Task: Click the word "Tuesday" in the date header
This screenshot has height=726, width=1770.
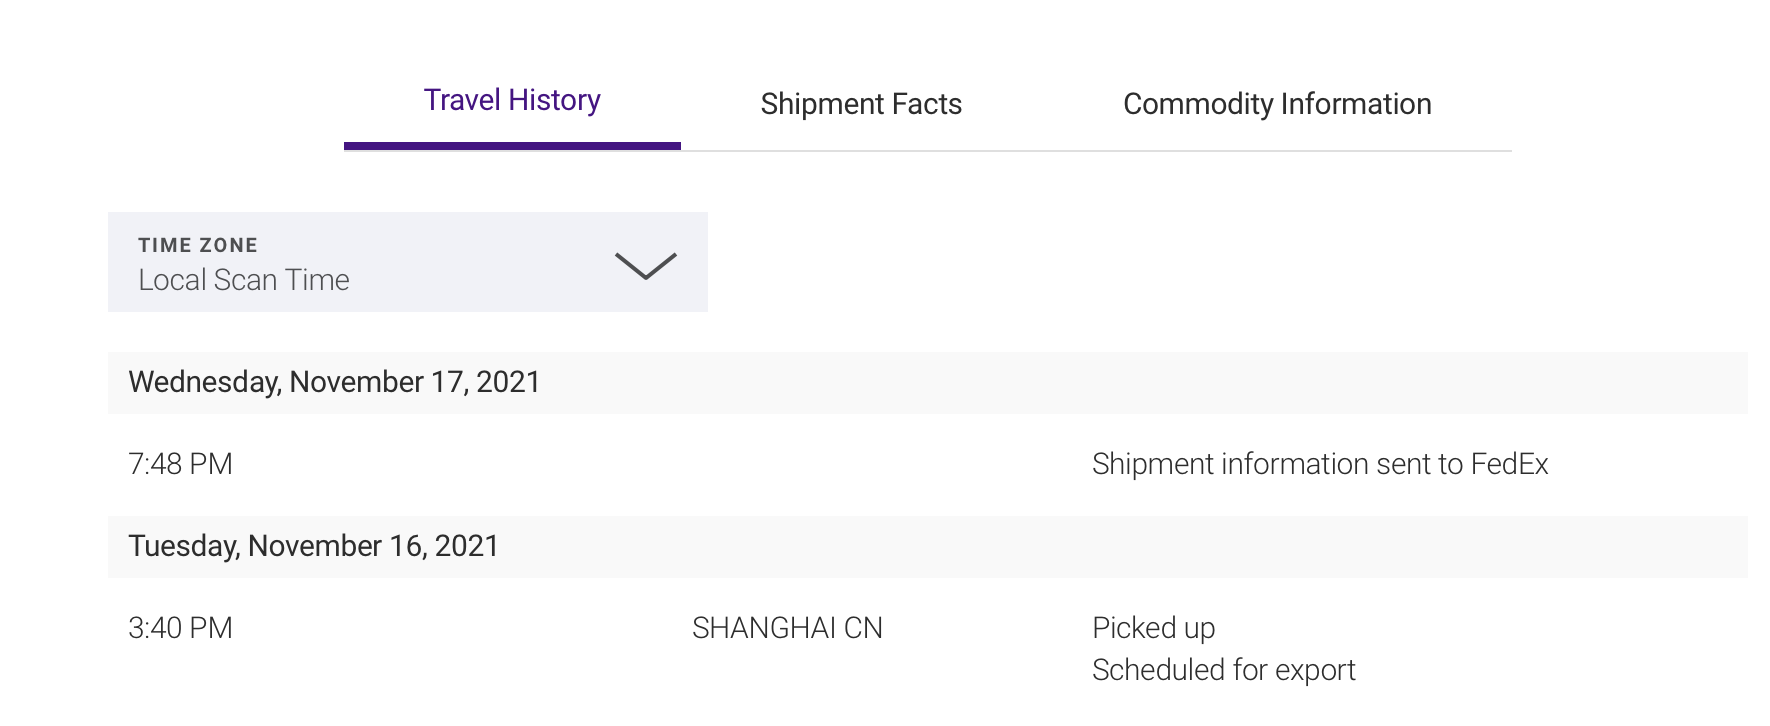Action: (183, 546)
